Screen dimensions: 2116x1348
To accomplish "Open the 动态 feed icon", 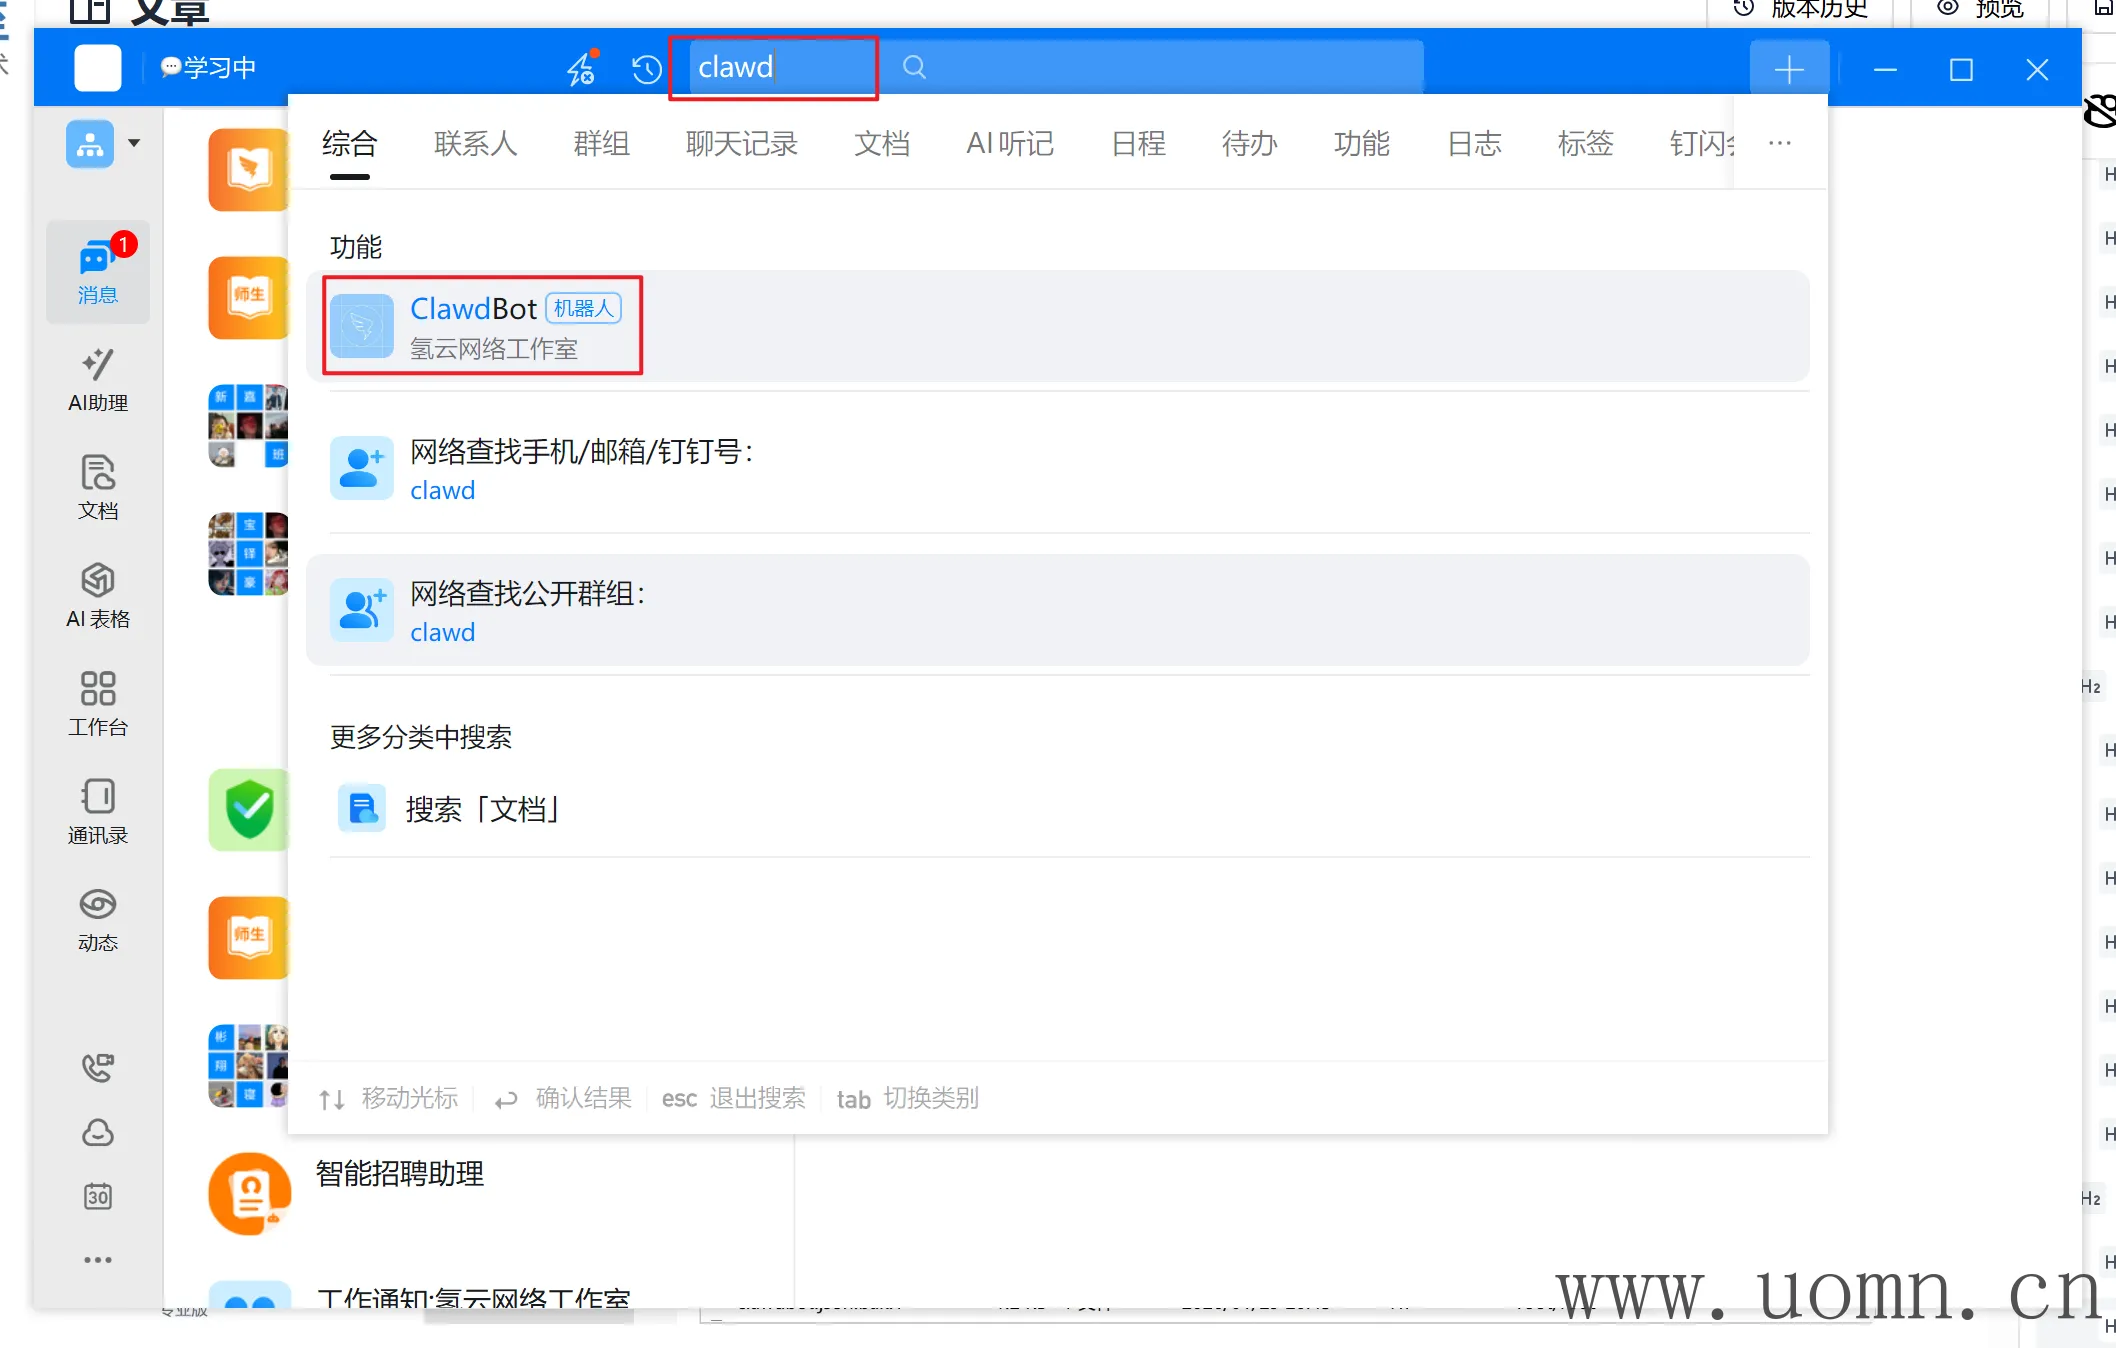I will [x=97, y=919].
